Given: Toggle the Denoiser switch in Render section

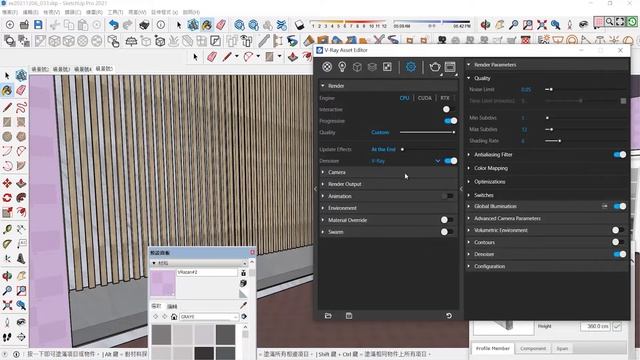Looking at the screenshot, I should [x=451, y=161].
